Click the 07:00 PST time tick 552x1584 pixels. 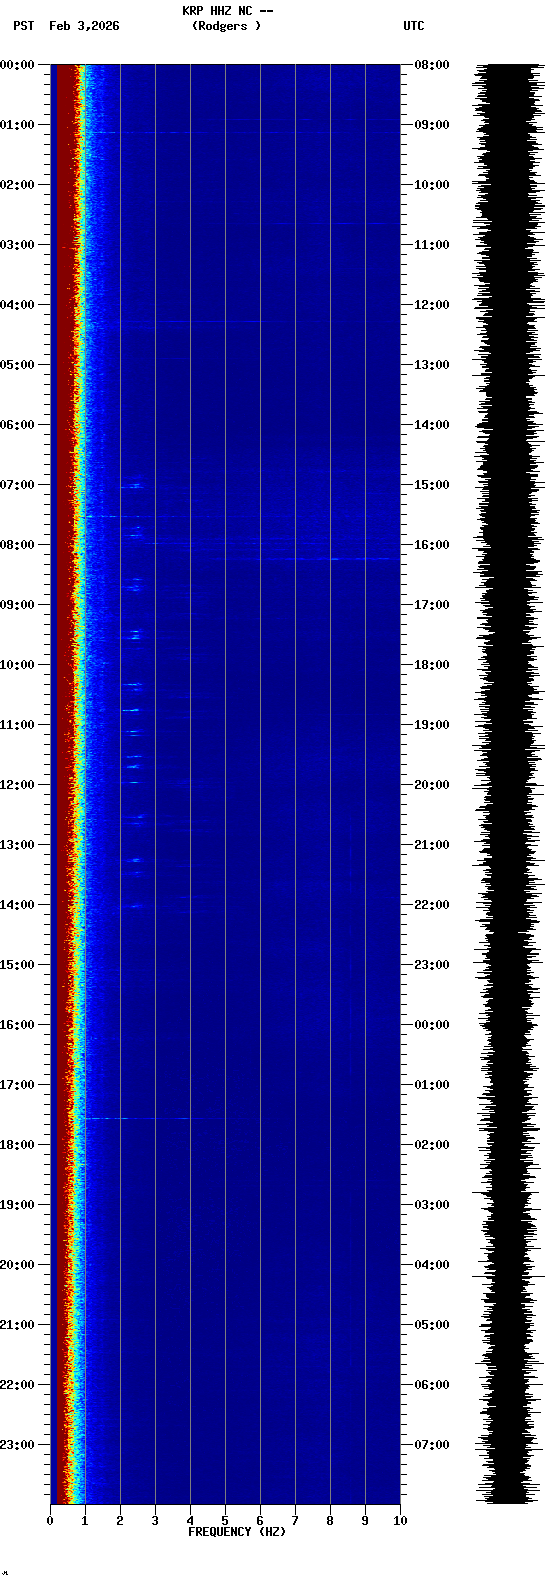pyautogui.click(x=18, y=485)
